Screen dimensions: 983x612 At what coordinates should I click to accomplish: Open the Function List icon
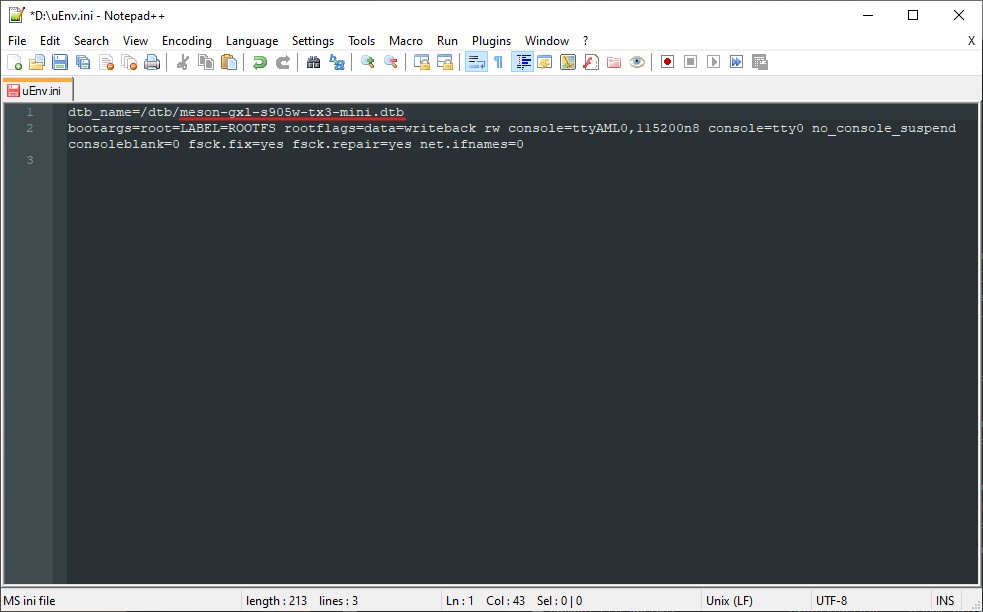pyautogui.click(x=591, y=62)
